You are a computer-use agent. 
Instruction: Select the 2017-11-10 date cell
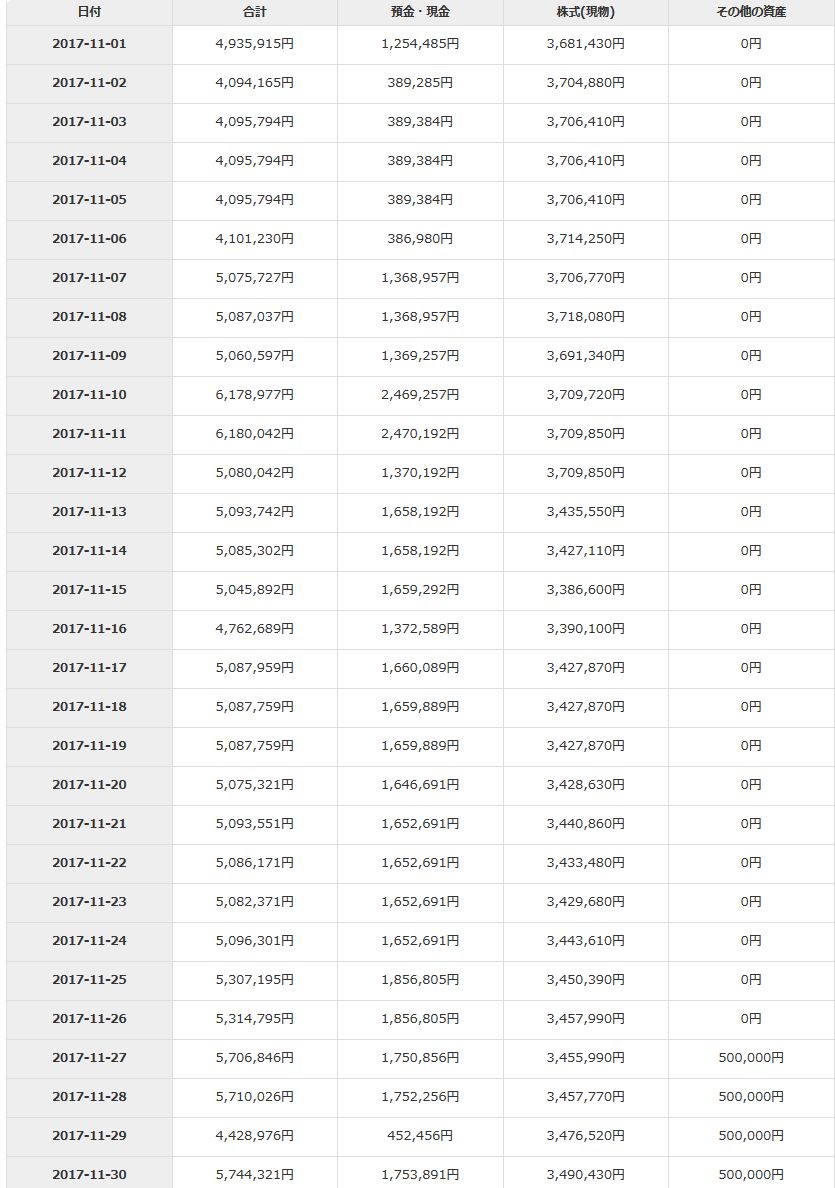pos(89,395)
